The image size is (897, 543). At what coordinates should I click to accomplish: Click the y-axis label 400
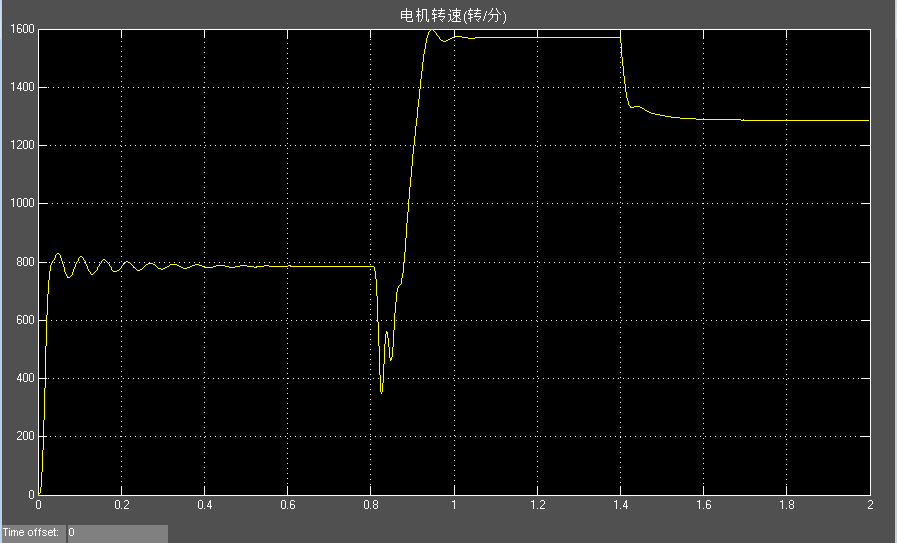pyautogui.click(x=25, y=378)
